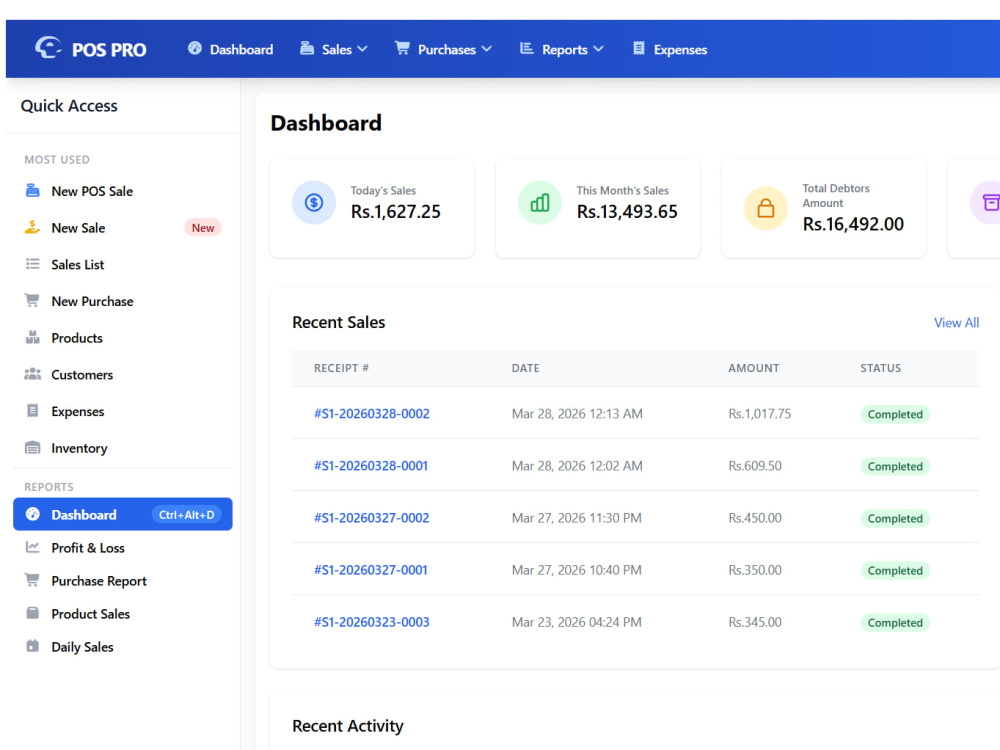Expand the Sales dropdown chevron in navbar
1000x750 pixels.
pyautogui.click(x=362, y=48)
